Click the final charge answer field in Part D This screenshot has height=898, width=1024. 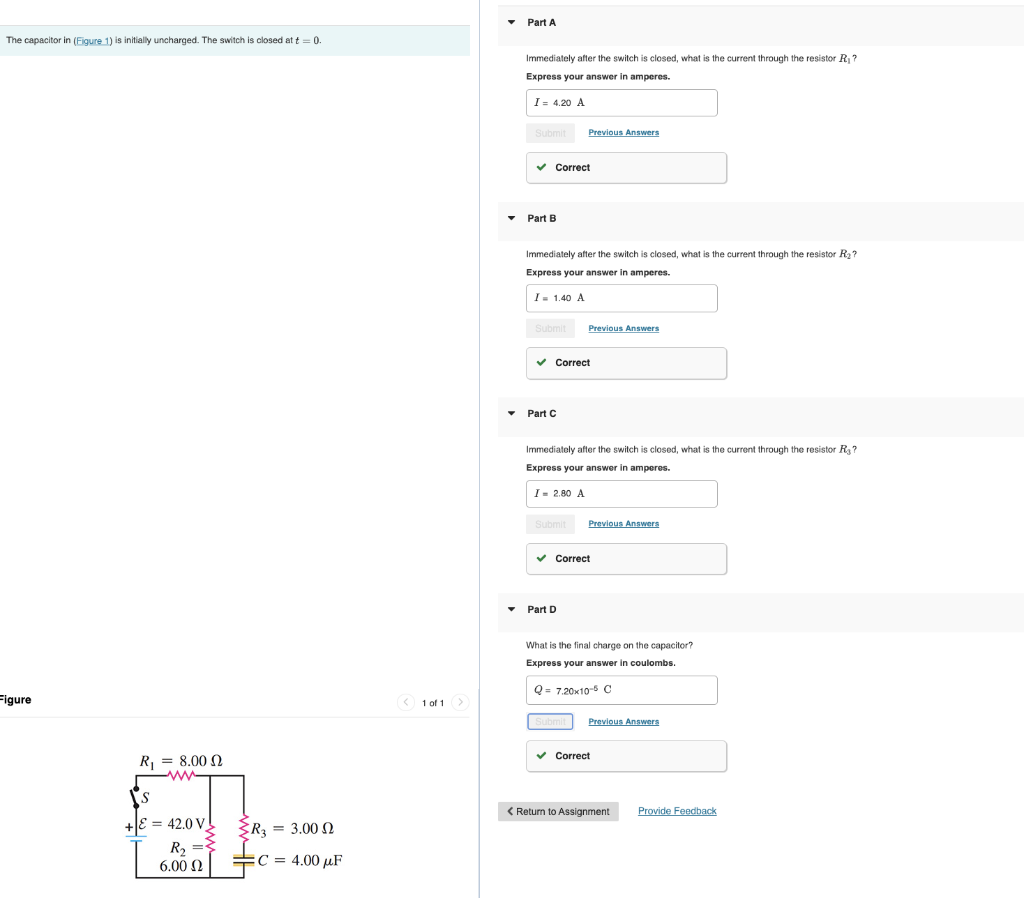tap(621, 690)
